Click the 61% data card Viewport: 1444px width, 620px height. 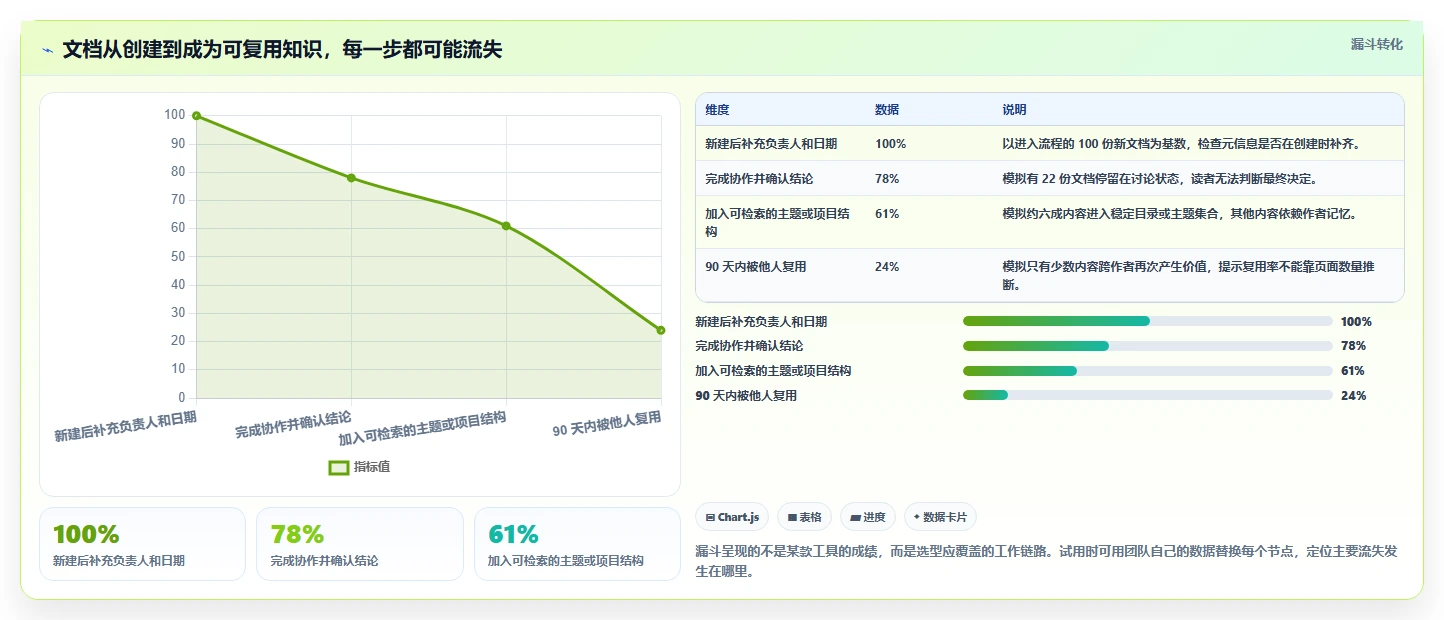click(x=577, y=544)
